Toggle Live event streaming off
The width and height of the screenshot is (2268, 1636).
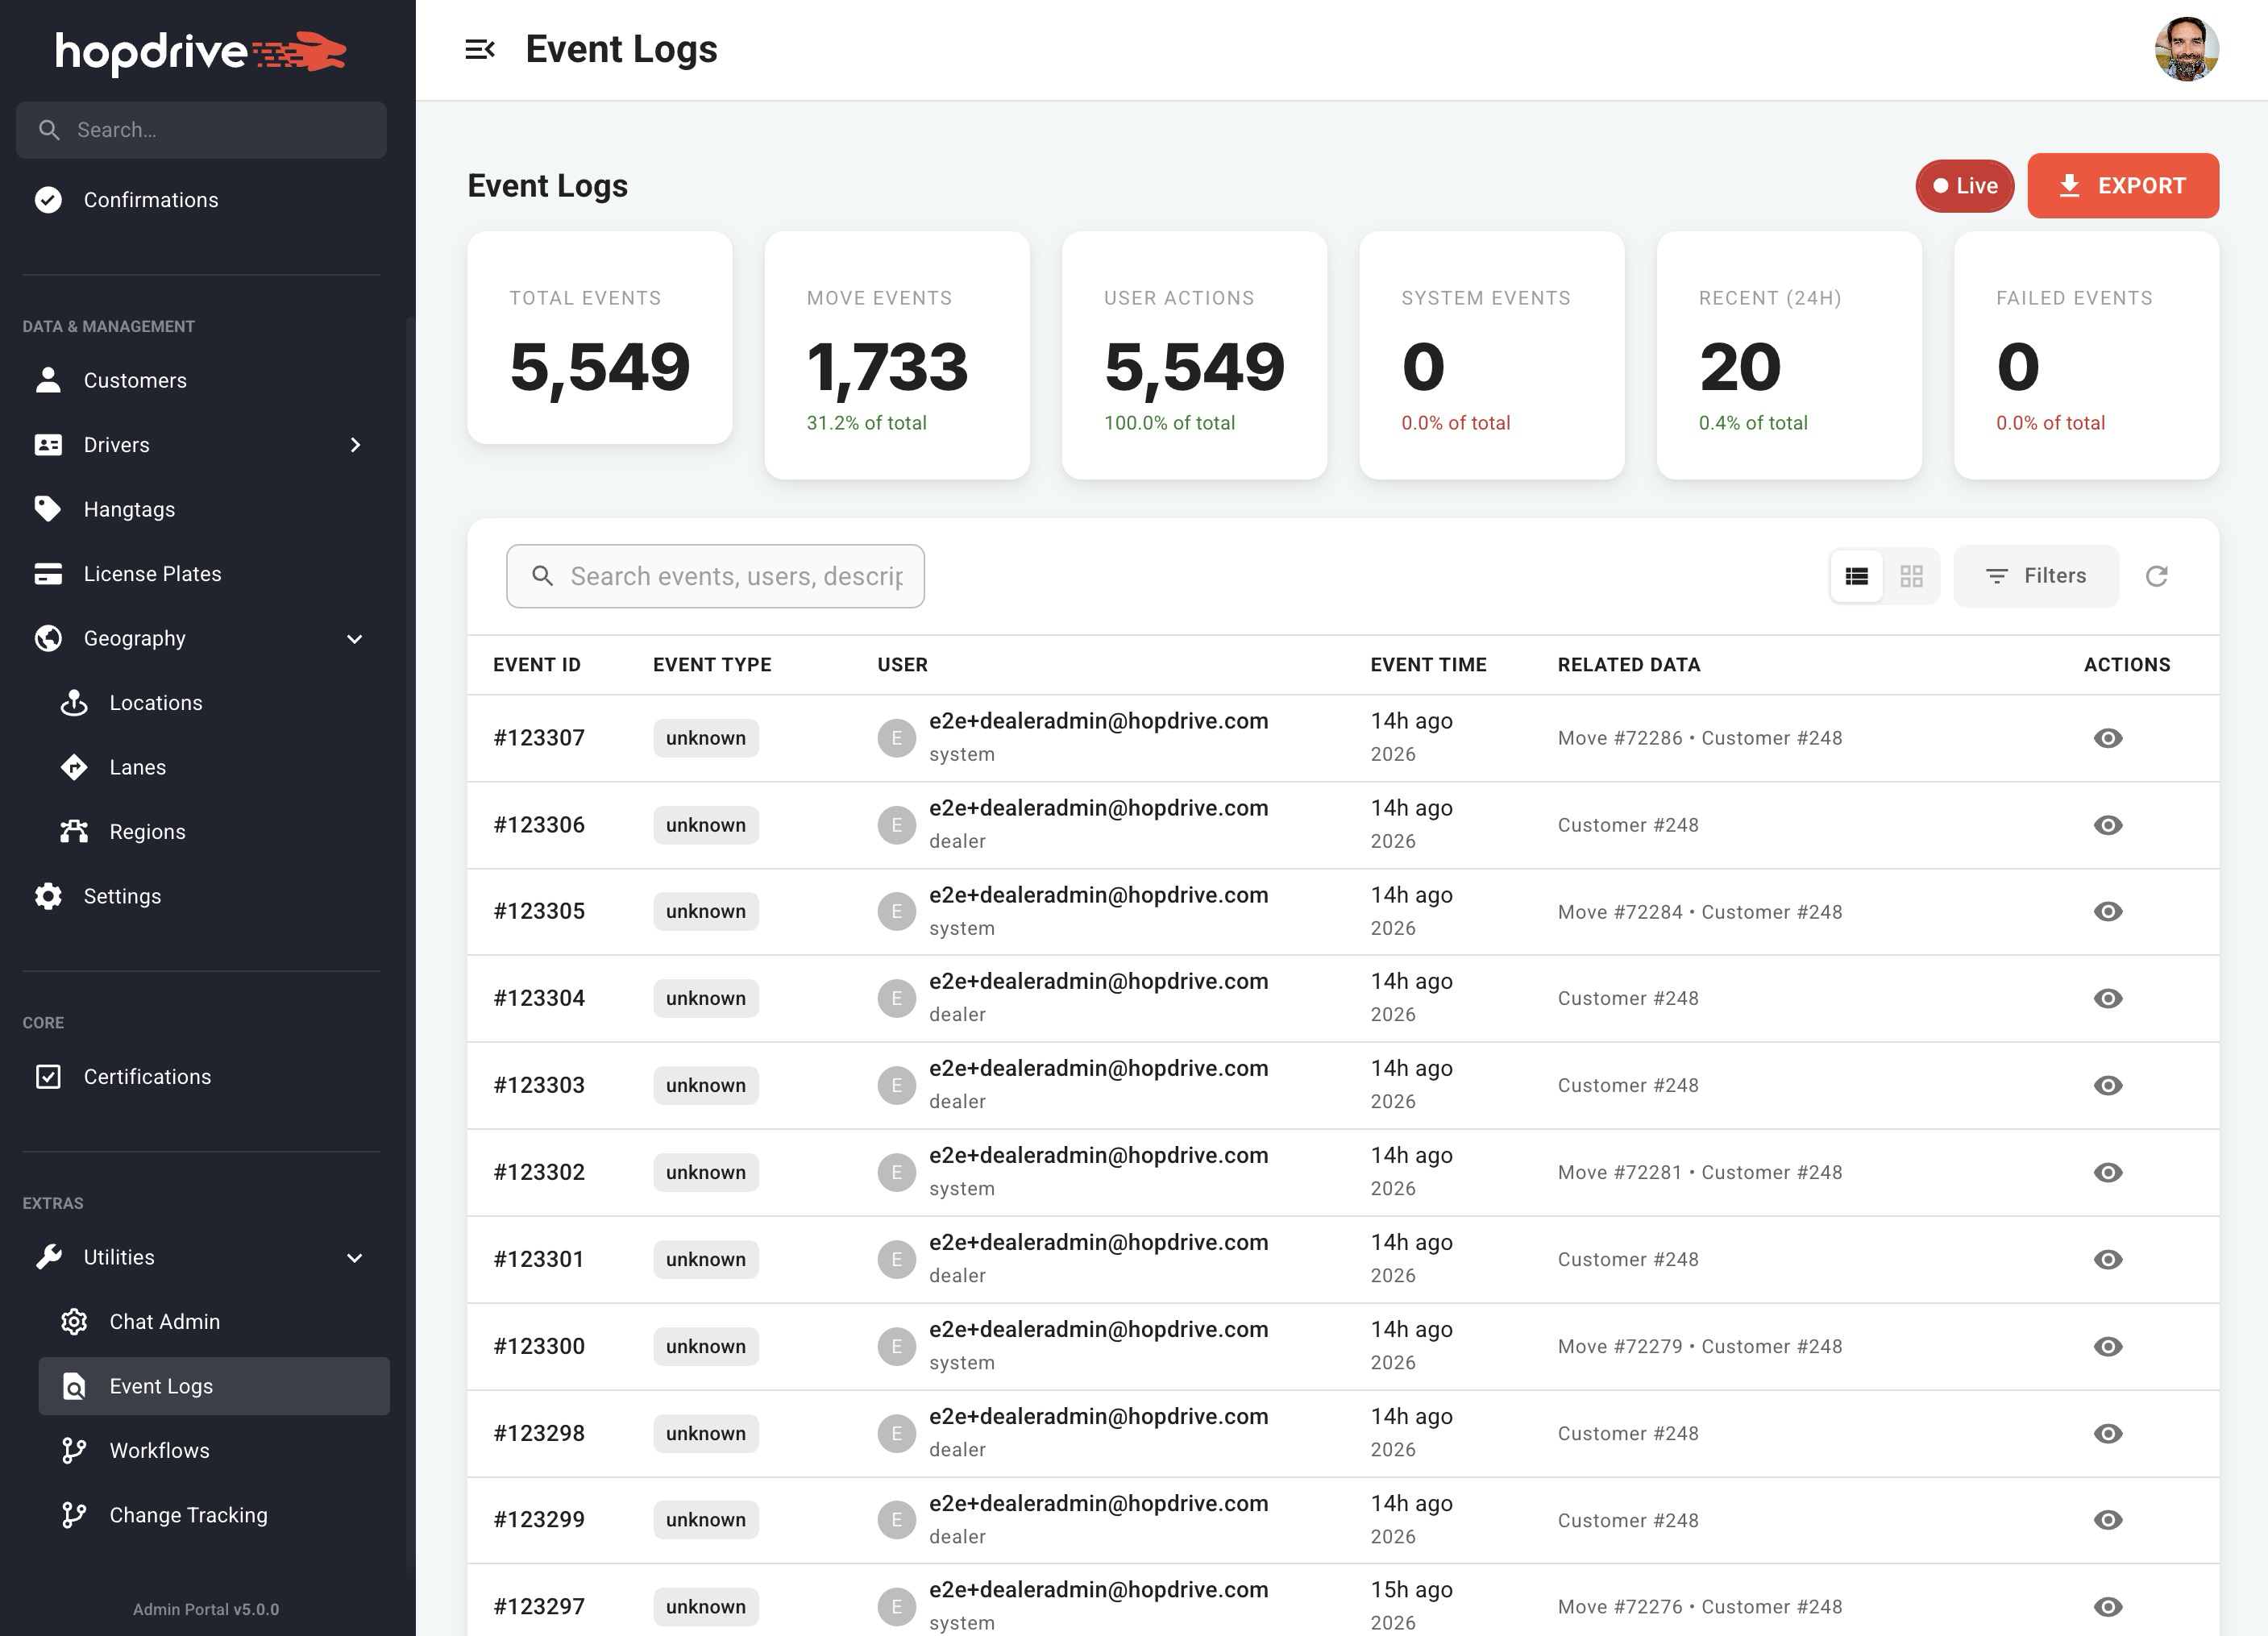(x=1963, y=186)
